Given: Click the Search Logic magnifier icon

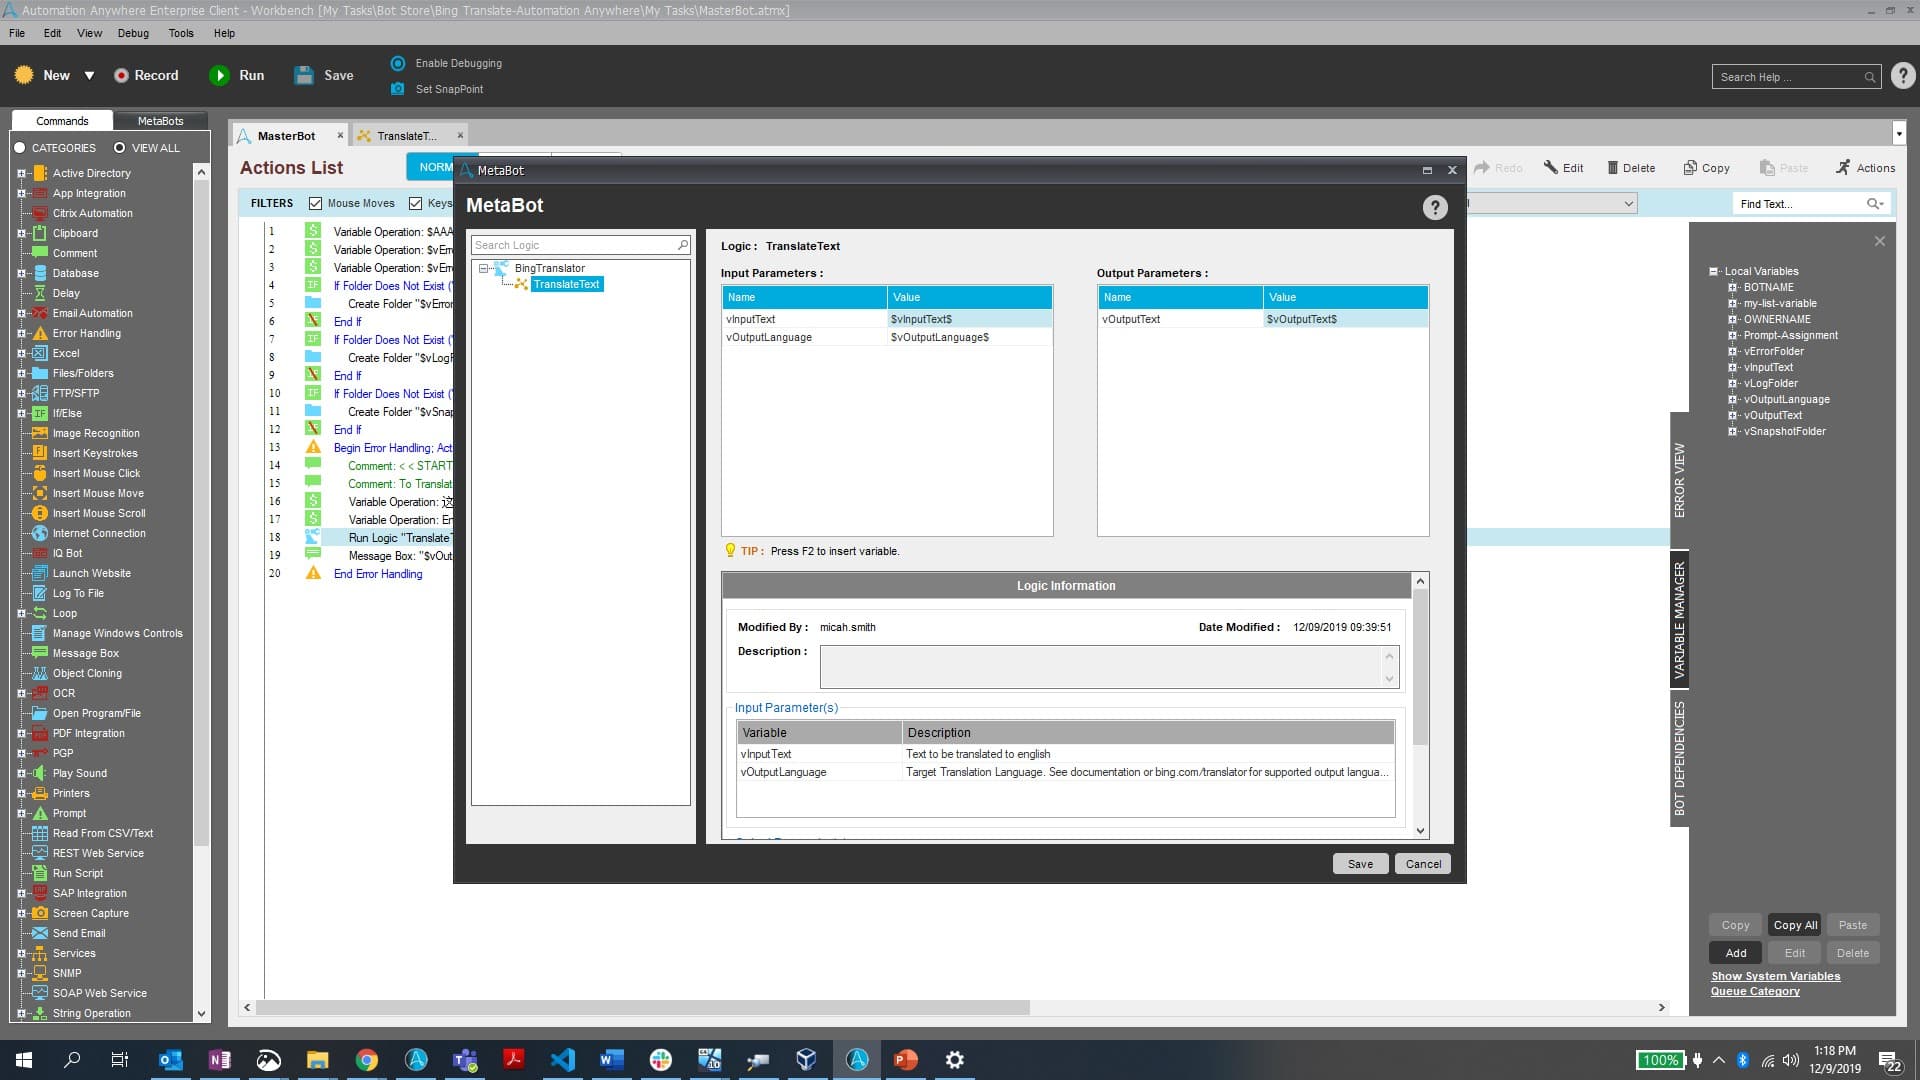Looking at the screenshot, I should tap(683, 245).
